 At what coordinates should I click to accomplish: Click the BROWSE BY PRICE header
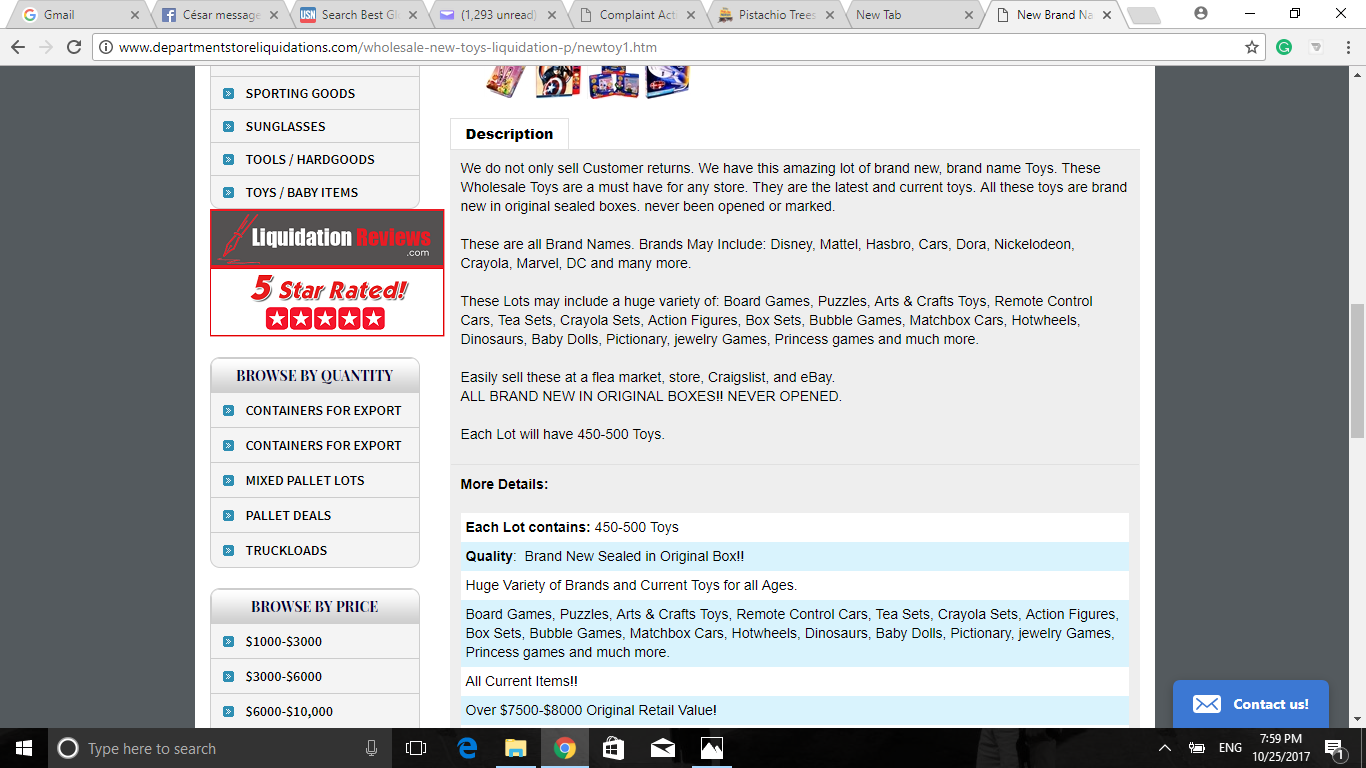pos(315,607)
